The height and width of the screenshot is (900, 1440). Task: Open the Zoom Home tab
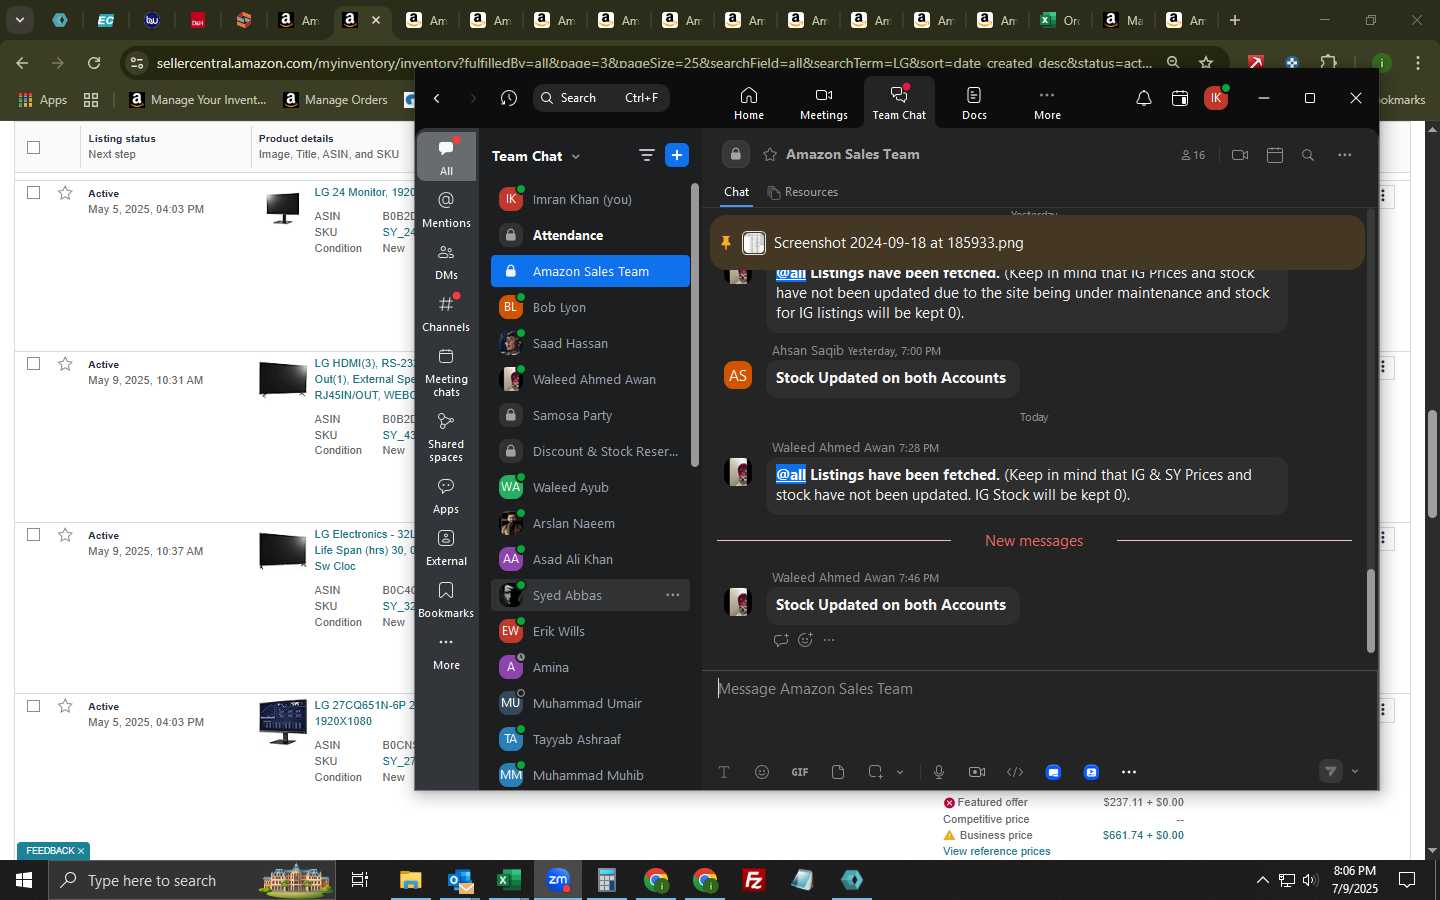coord(748,102)
